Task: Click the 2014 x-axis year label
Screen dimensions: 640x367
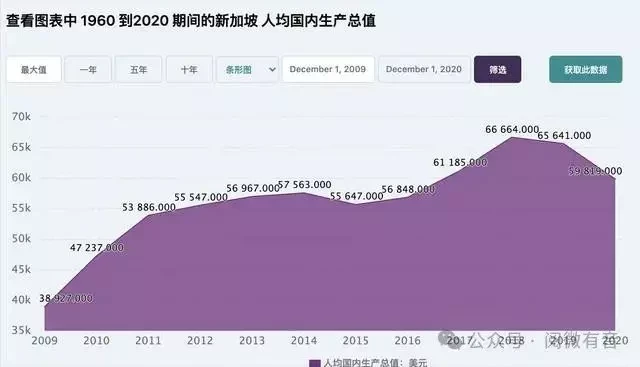Action: (304, 340)
